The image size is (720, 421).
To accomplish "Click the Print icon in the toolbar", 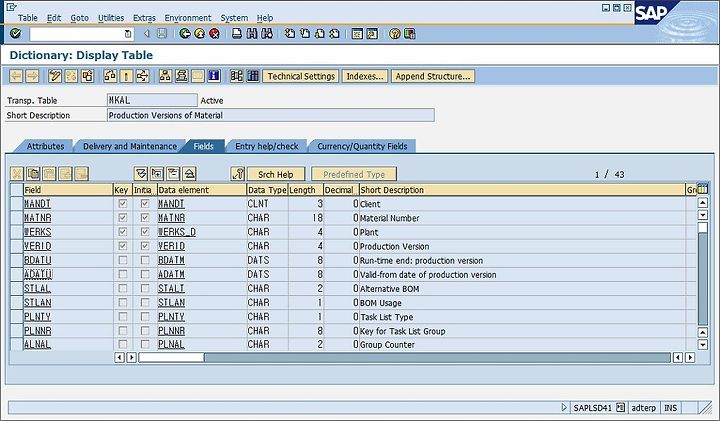I will click(x=237, y=34).
